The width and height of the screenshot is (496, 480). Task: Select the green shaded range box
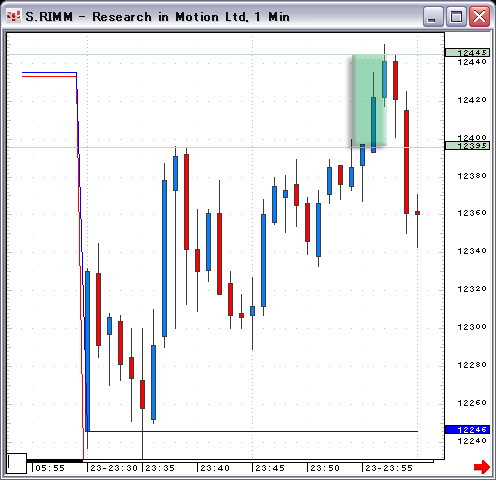point(369,100)
